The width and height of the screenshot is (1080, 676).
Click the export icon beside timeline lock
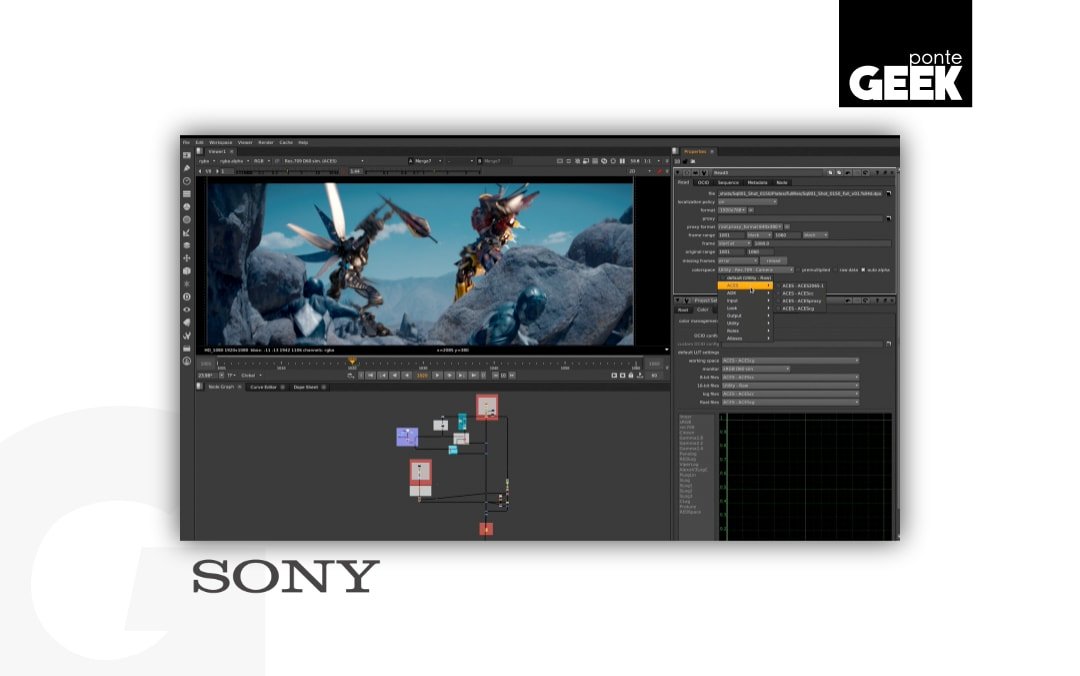(641, 376)
